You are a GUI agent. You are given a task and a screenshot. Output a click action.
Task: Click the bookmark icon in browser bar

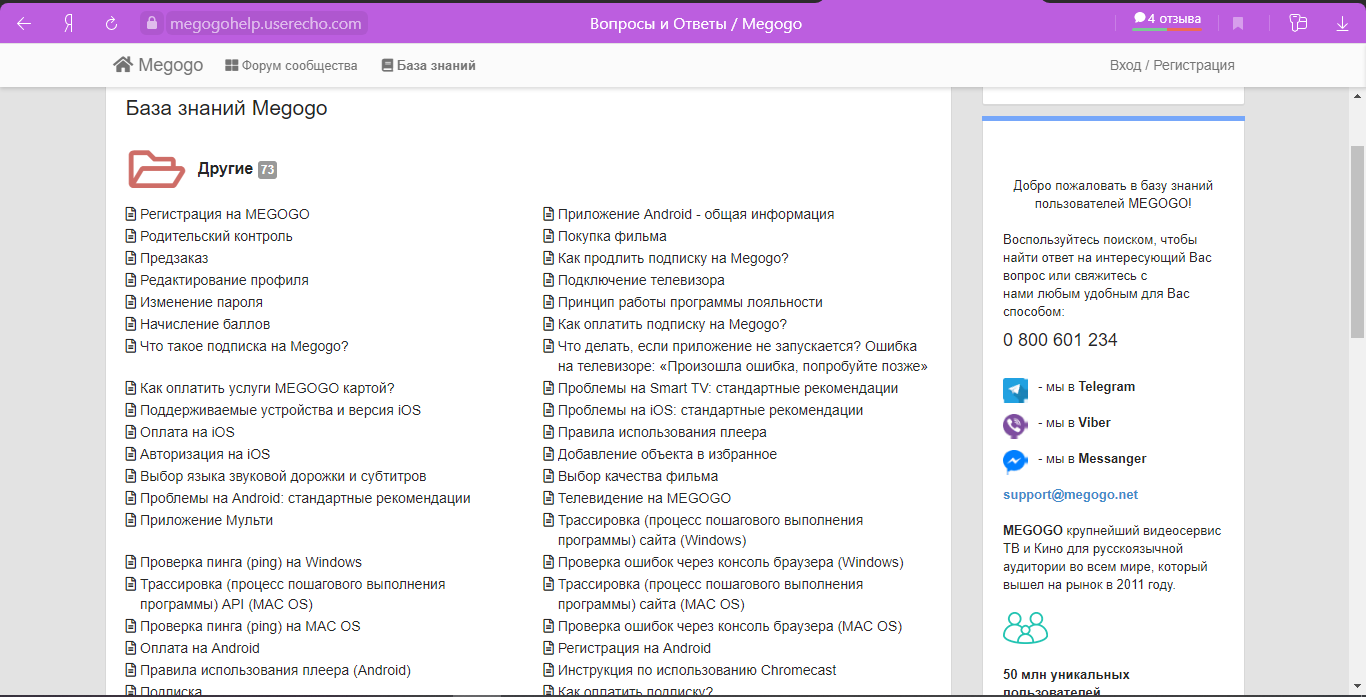(1238, 23)
